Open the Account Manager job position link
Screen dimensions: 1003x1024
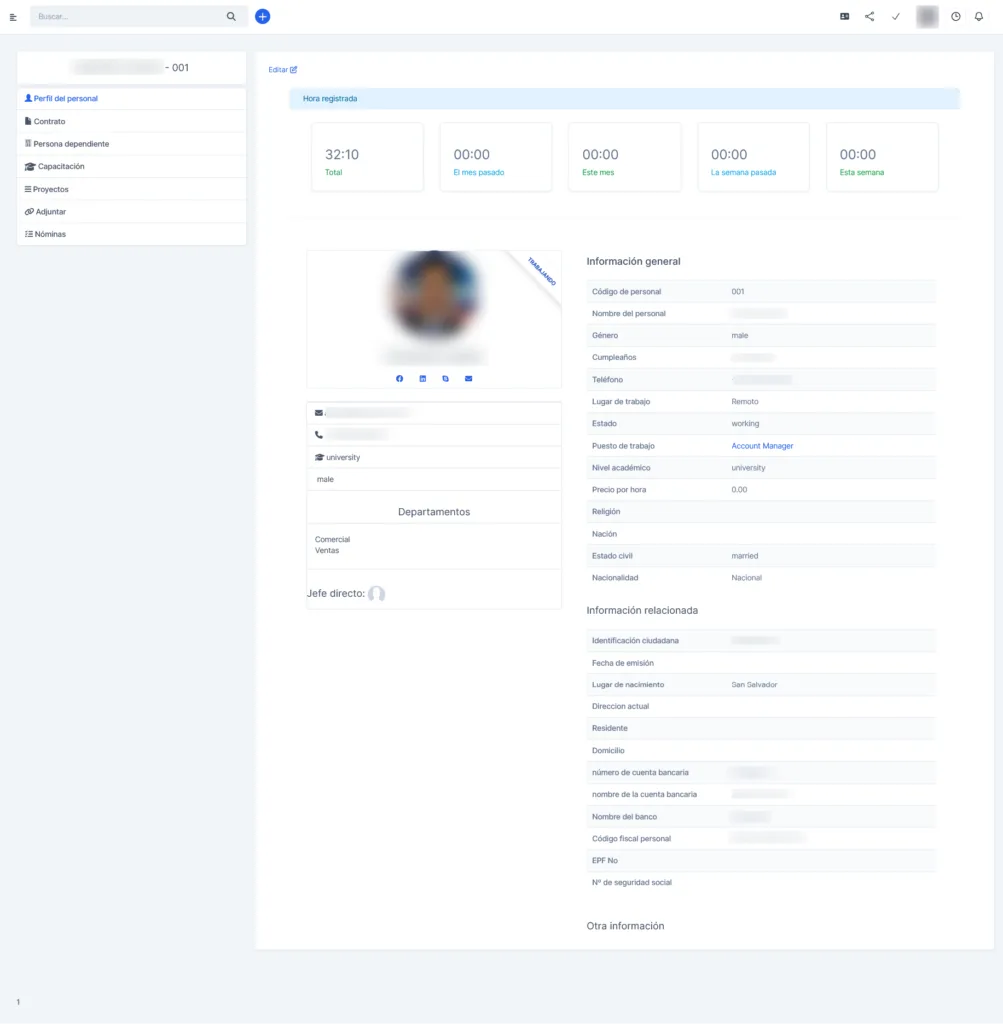click(762, 446)
